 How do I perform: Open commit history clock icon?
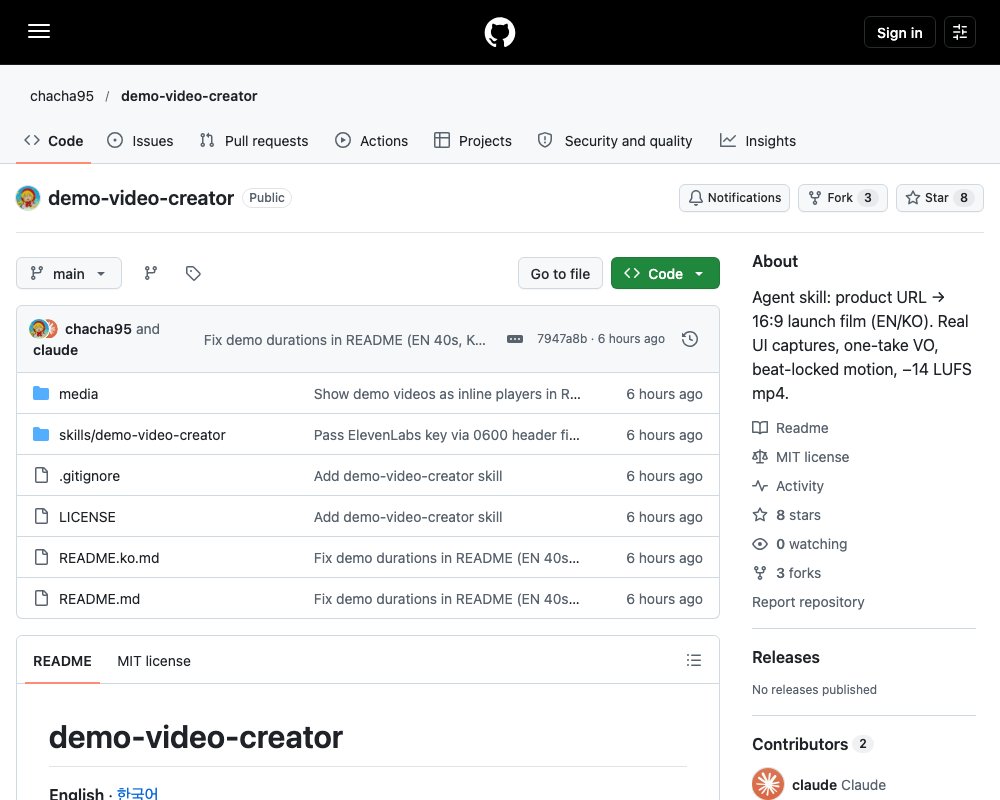pyautogui.click(x=689, y=339)
